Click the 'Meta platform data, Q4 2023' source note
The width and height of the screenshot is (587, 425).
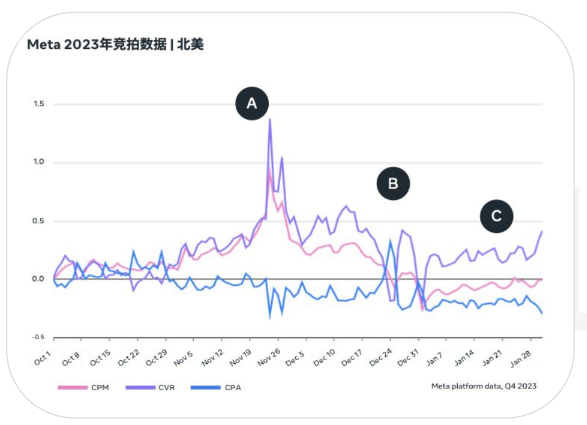pyautogui.click(x=484, y=386)
